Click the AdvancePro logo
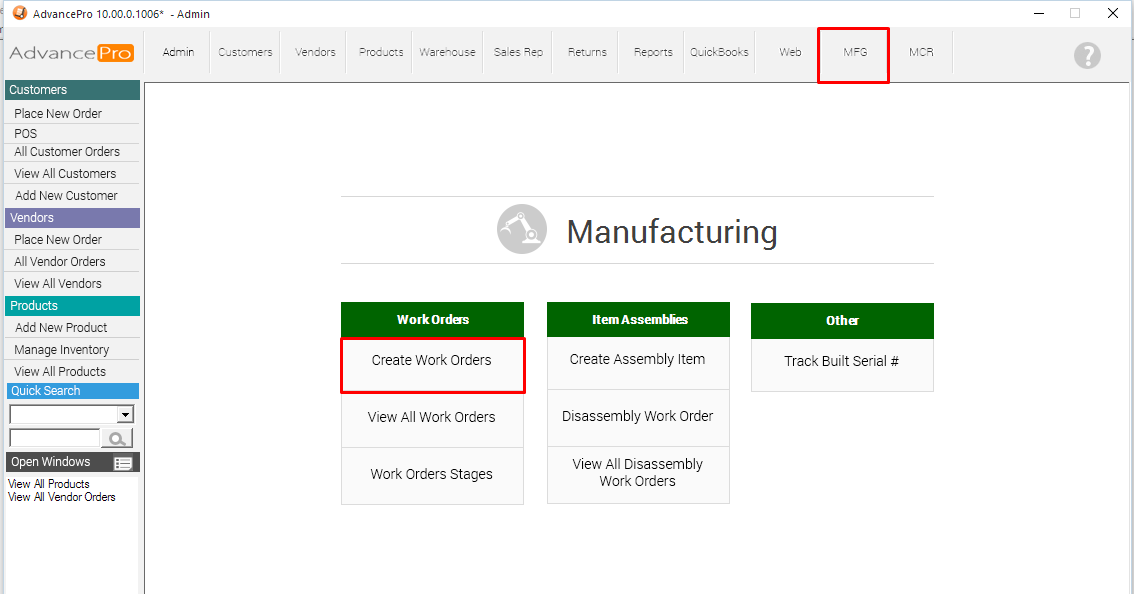1134x594 pixels. (71, 53)
